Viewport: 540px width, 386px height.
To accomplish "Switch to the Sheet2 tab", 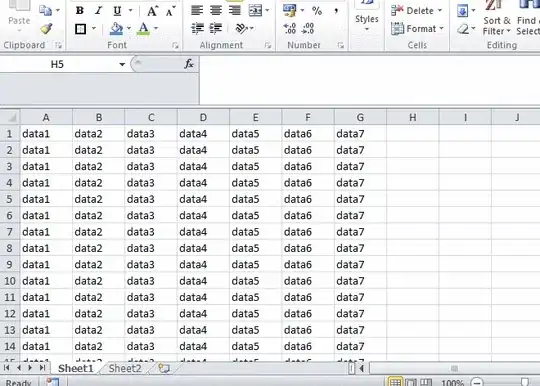I will click(125, 368).
